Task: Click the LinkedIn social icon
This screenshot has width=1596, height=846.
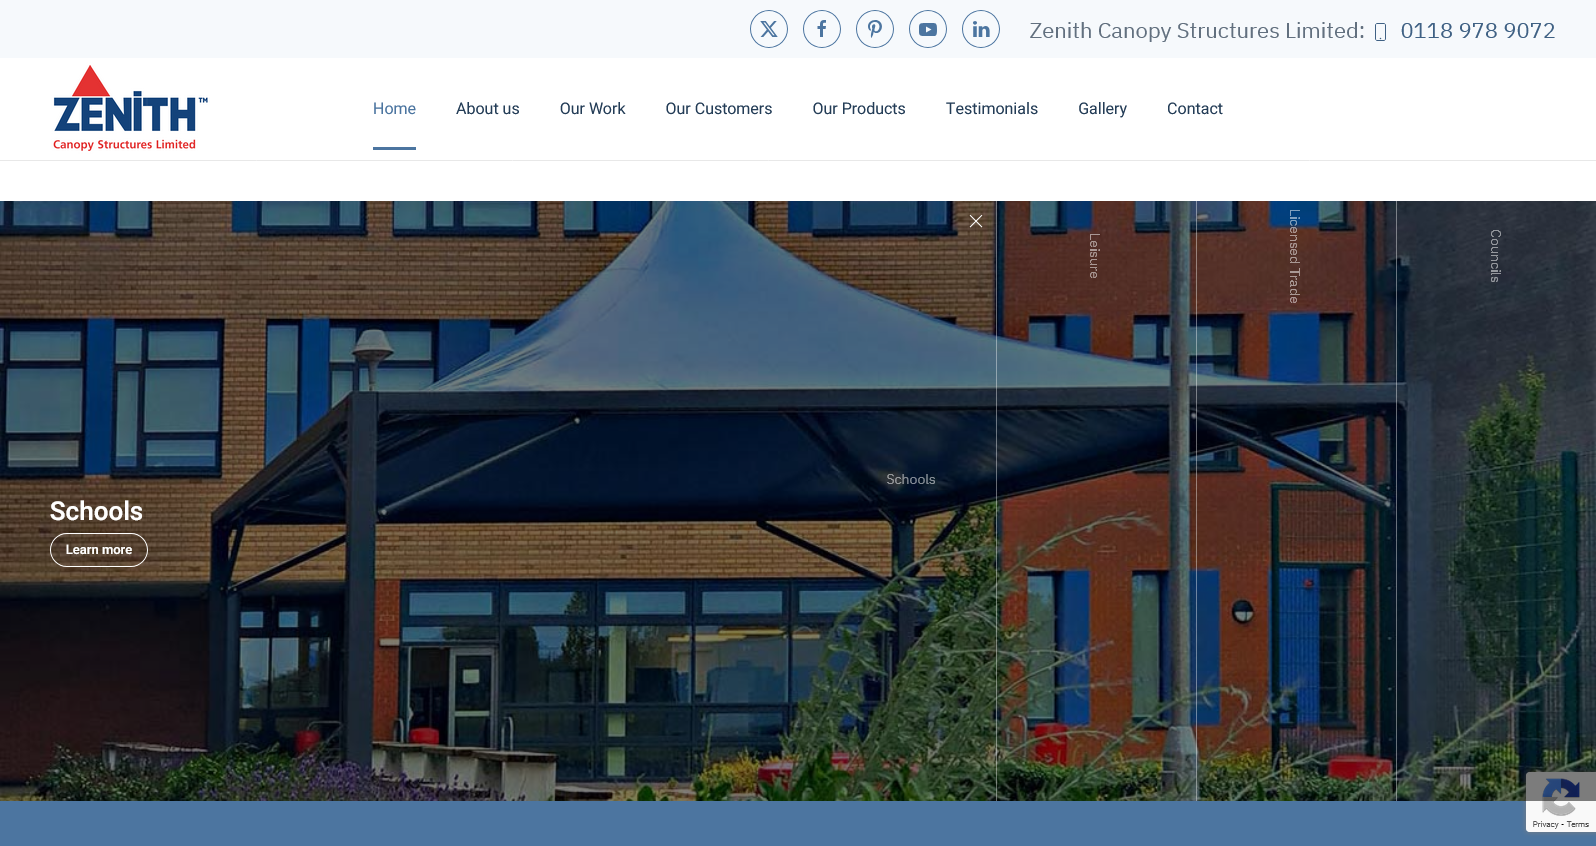Action: pos(980,29)
